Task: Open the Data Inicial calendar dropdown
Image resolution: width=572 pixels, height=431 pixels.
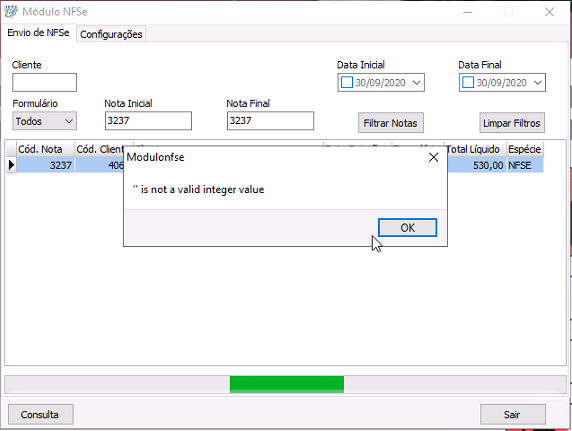Action: (x=417, y=82)
